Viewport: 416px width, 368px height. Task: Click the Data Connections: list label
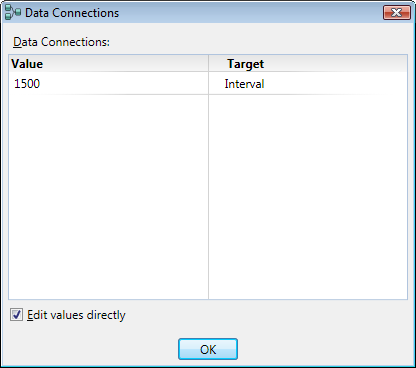point(61,42)
